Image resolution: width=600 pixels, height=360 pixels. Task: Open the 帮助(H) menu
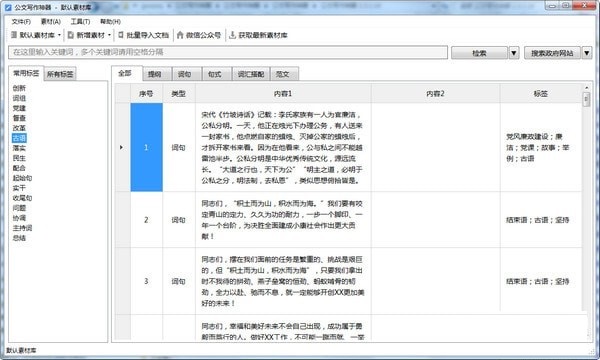click(x=110, y=22)
